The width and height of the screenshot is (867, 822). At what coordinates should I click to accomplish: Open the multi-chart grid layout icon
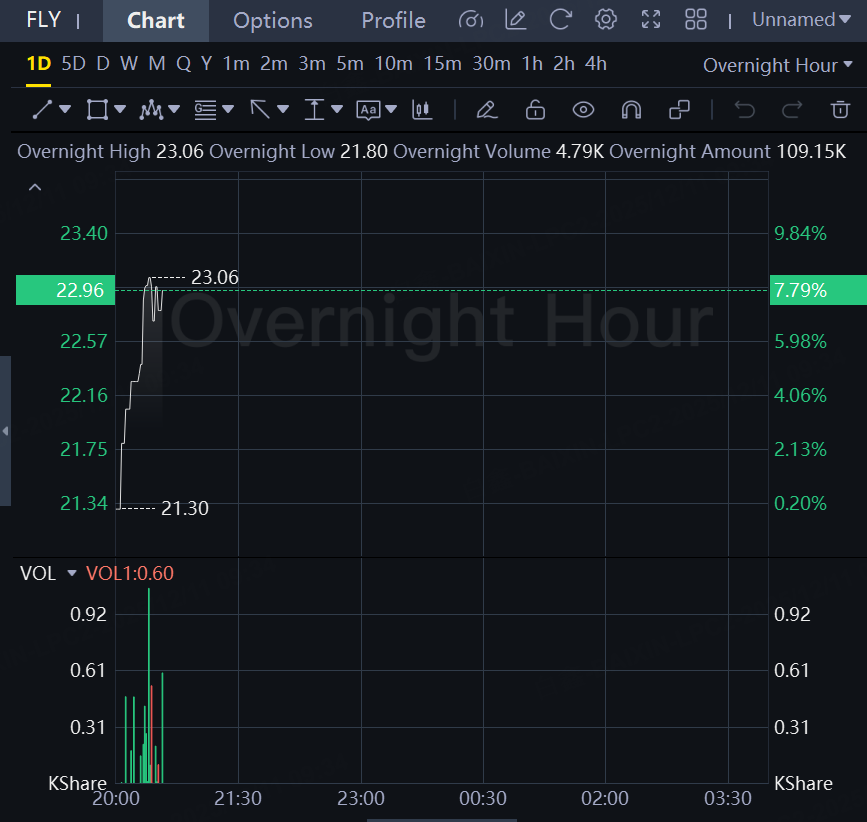point(696,20)
